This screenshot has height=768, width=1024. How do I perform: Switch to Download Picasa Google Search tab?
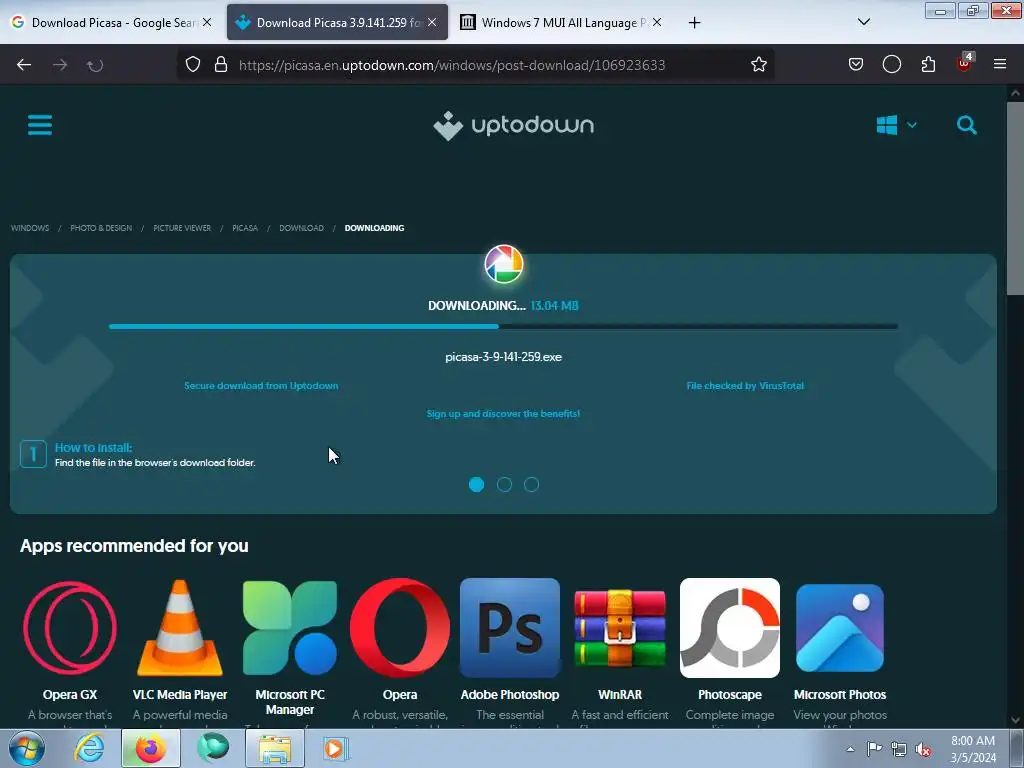pos(112,23)
